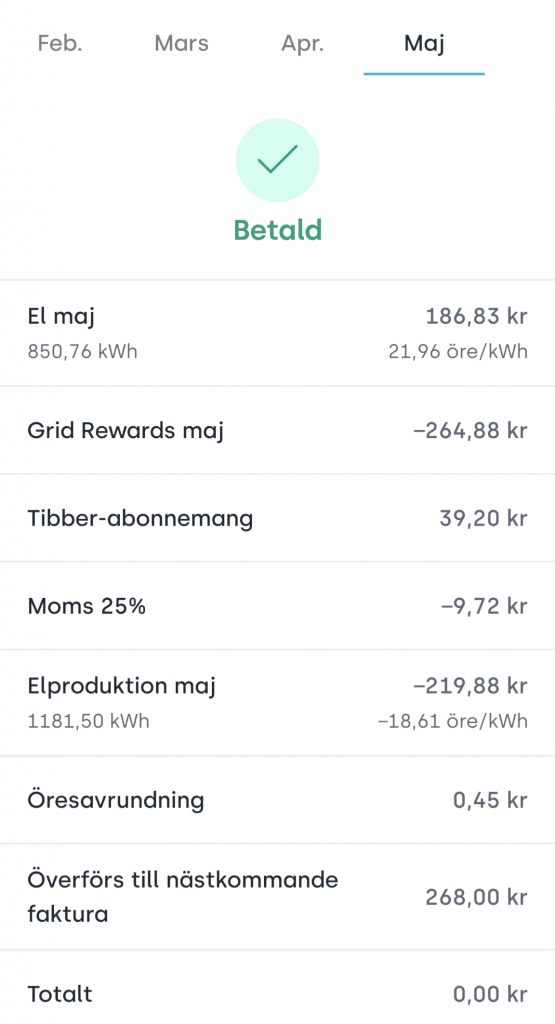Select the Öresavrundning row
Viewport: 555px width, 1024px height.
pyautogui.click(x=278, y=800)
